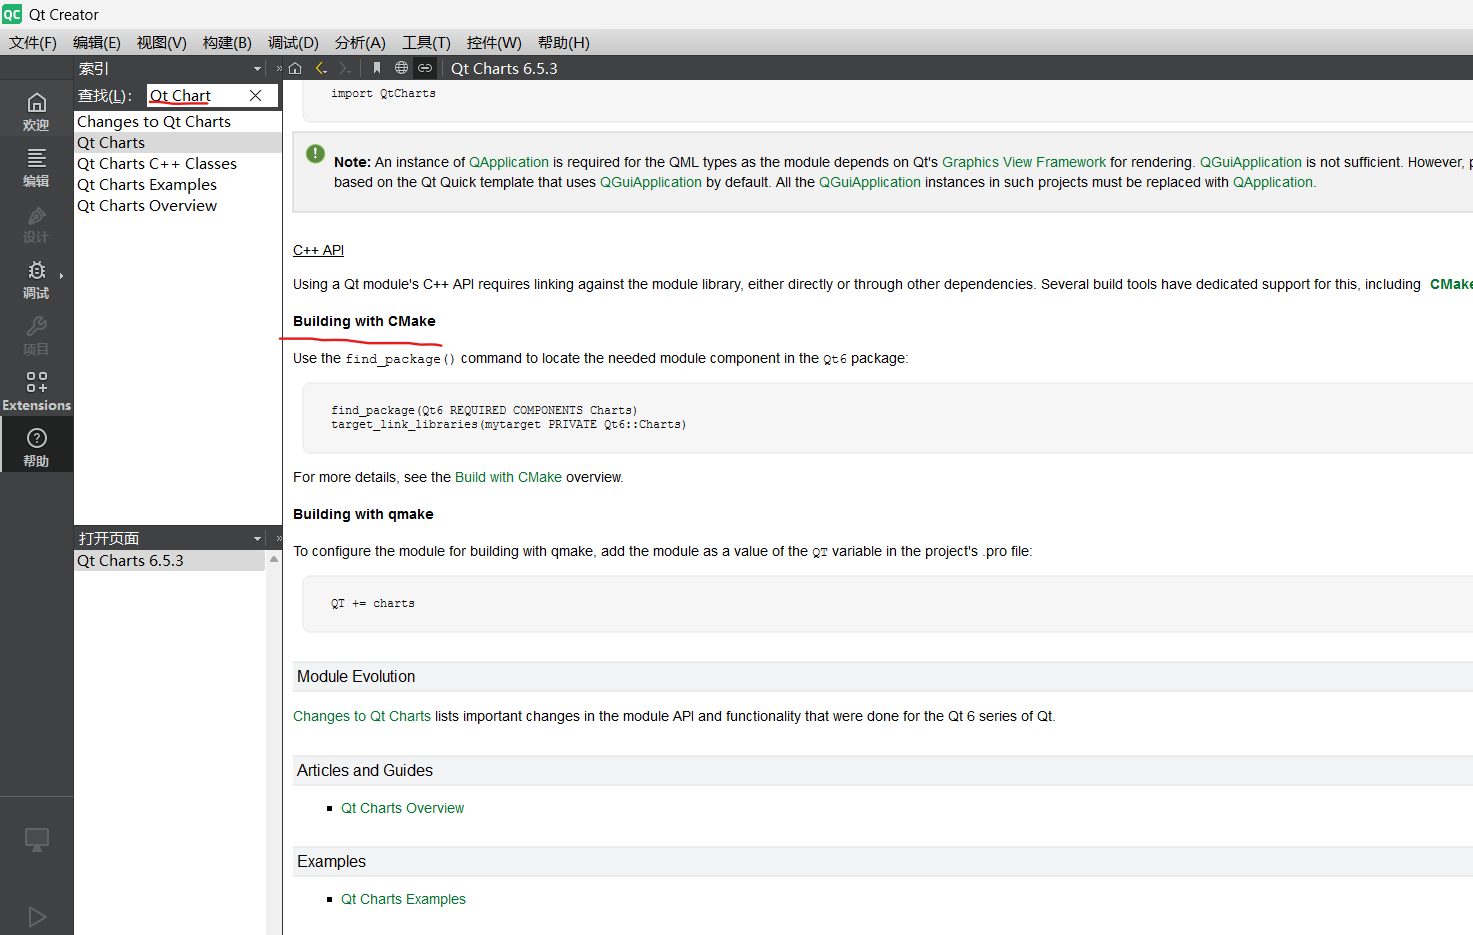Image resolution: width=1473 pixels, height=935 pixels.
Task: Open the Extensions mode
Action: click(36, 391)
